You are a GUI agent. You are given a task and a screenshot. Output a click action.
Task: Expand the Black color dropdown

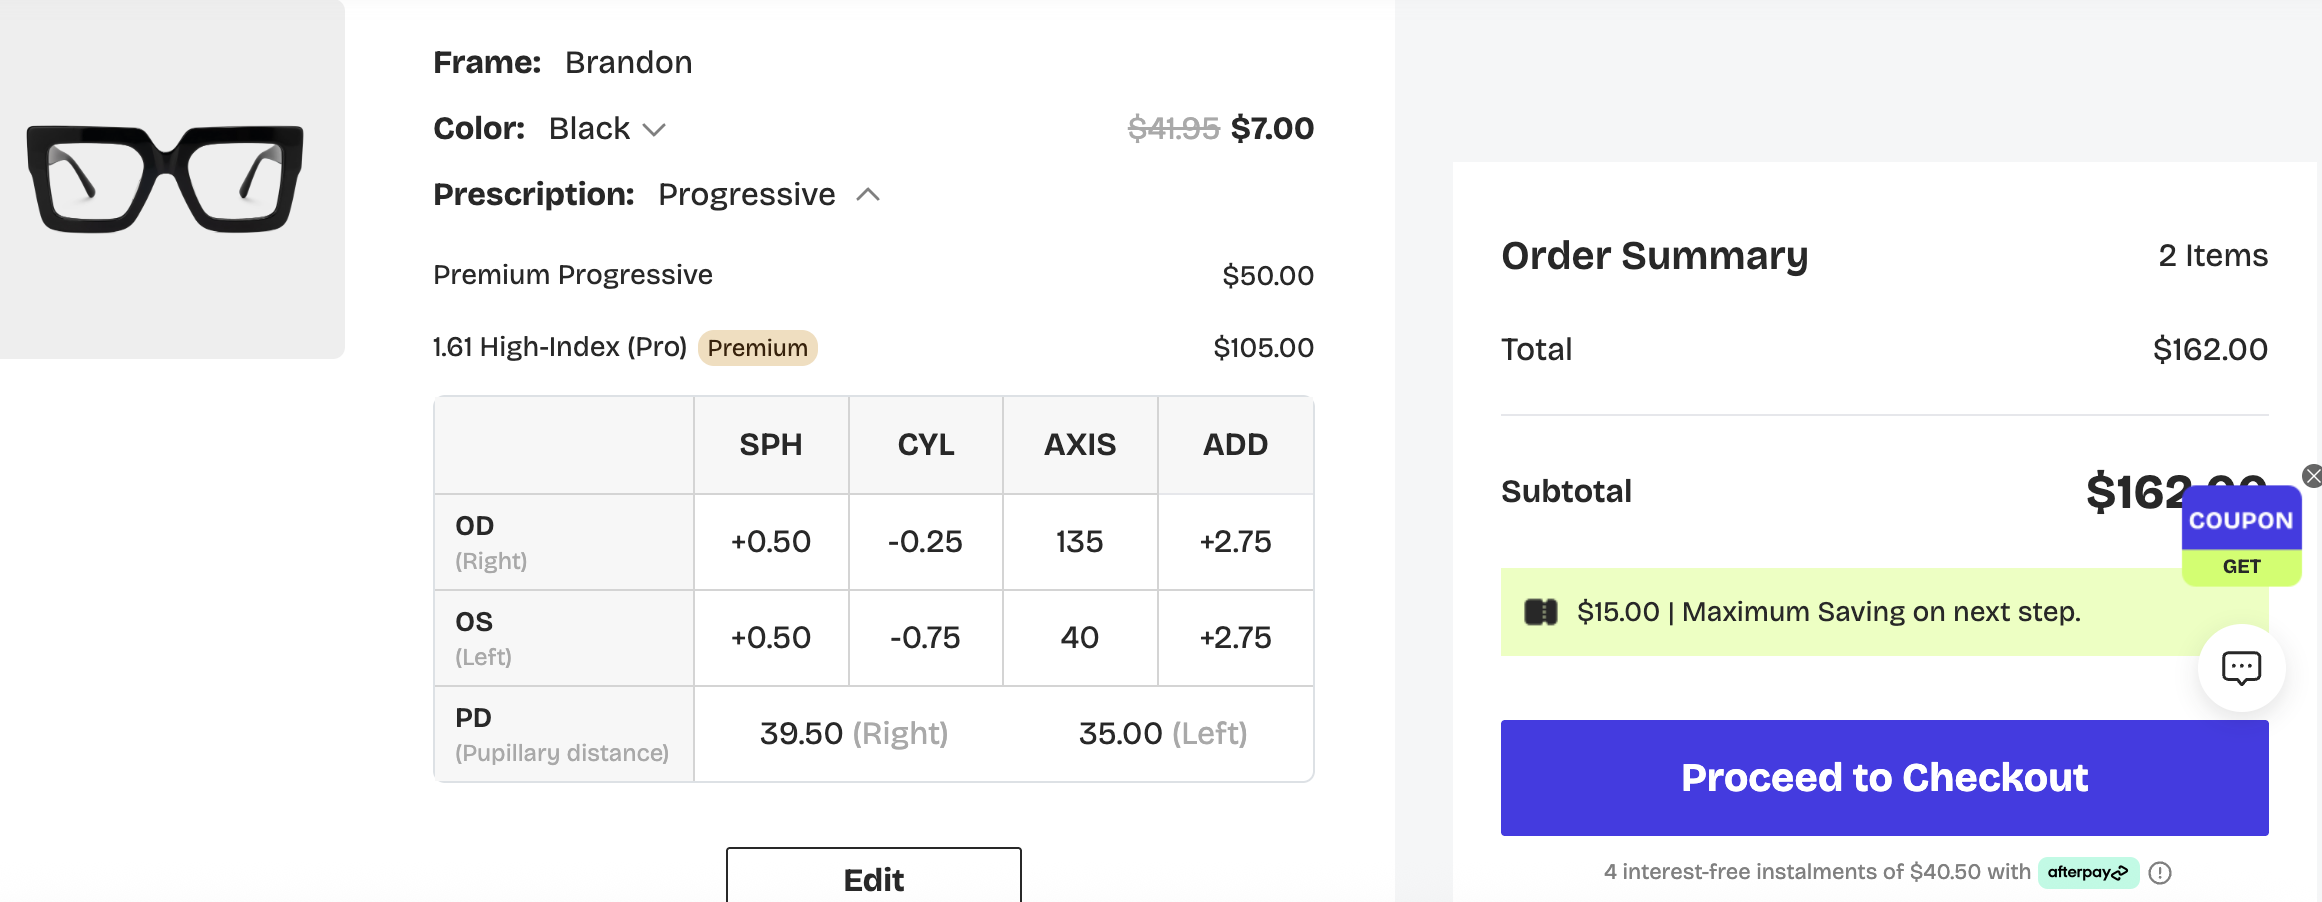coord(654,130)
